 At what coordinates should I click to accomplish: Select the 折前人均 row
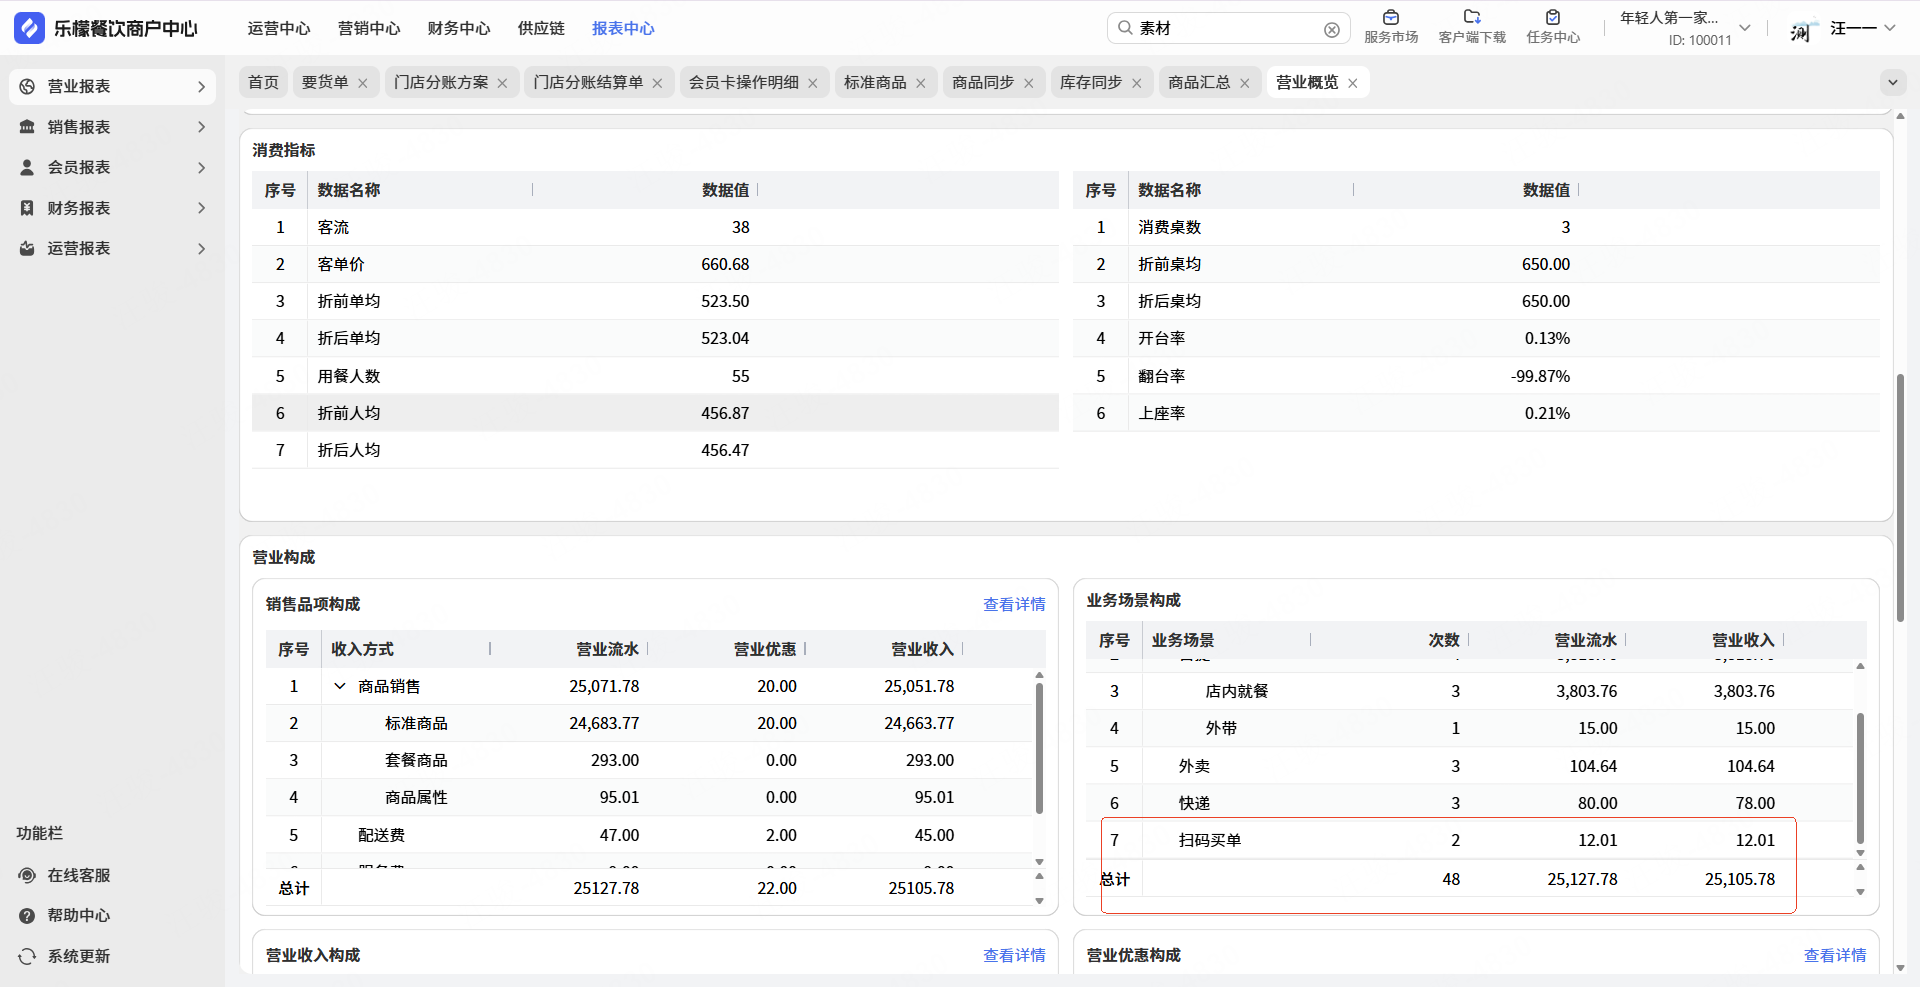tap(655, 413)
